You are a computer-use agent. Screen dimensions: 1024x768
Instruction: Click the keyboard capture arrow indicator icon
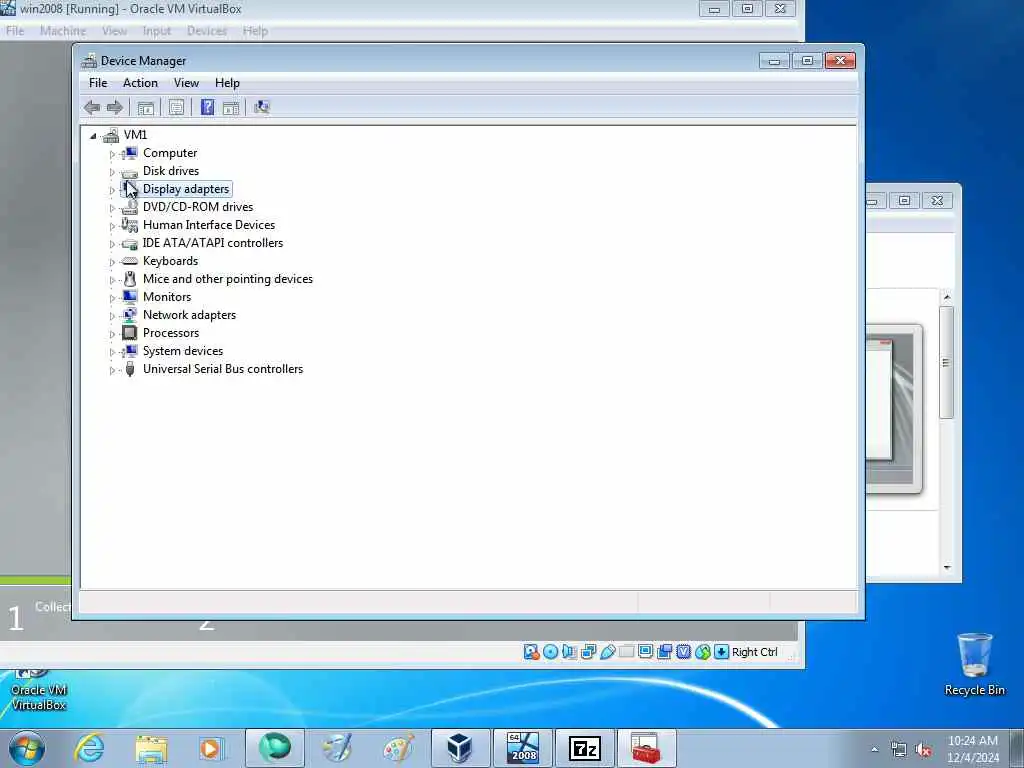[x=721, y=652]
